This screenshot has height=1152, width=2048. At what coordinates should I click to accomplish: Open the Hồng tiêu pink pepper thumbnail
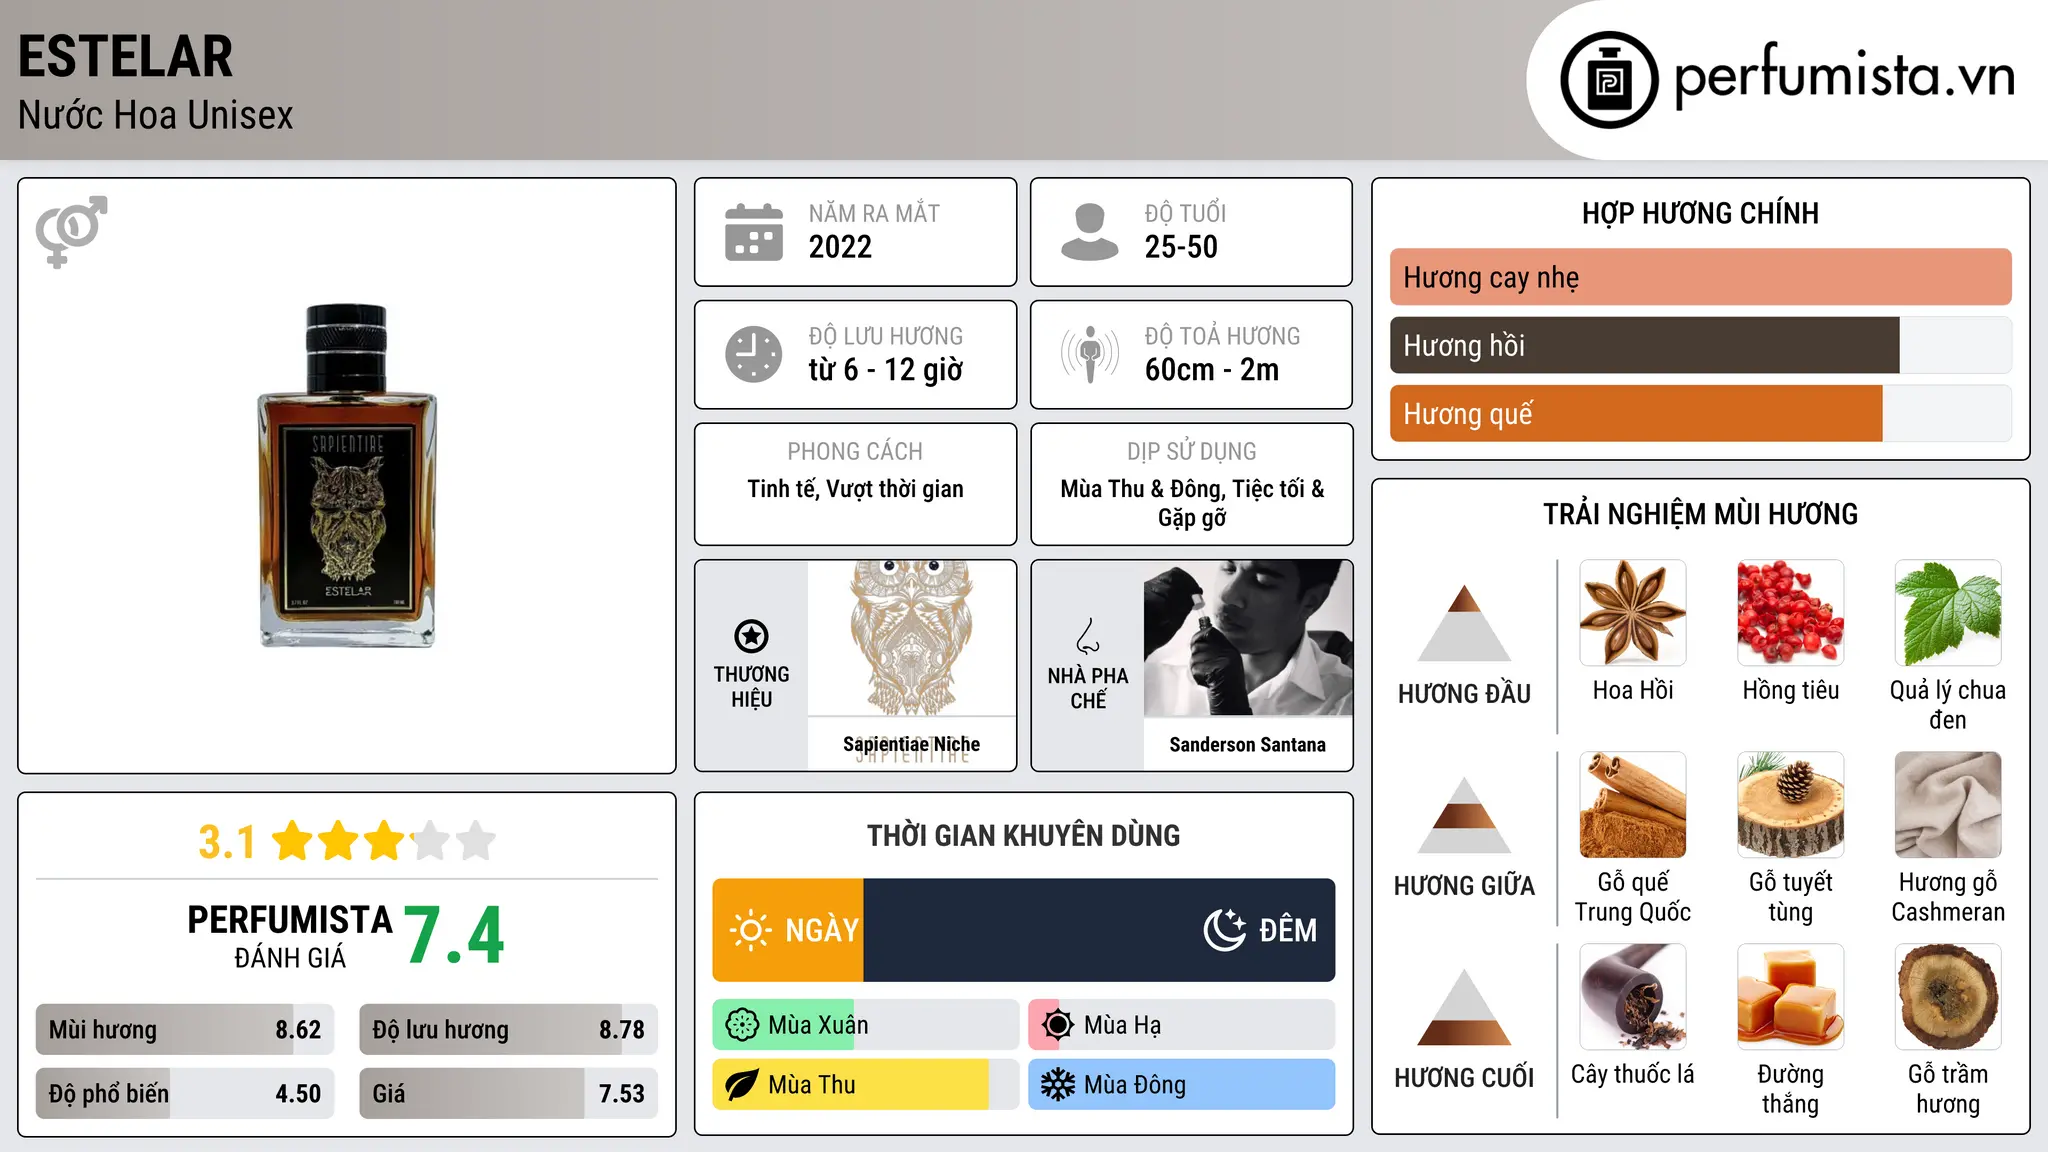coord(1790,613)
